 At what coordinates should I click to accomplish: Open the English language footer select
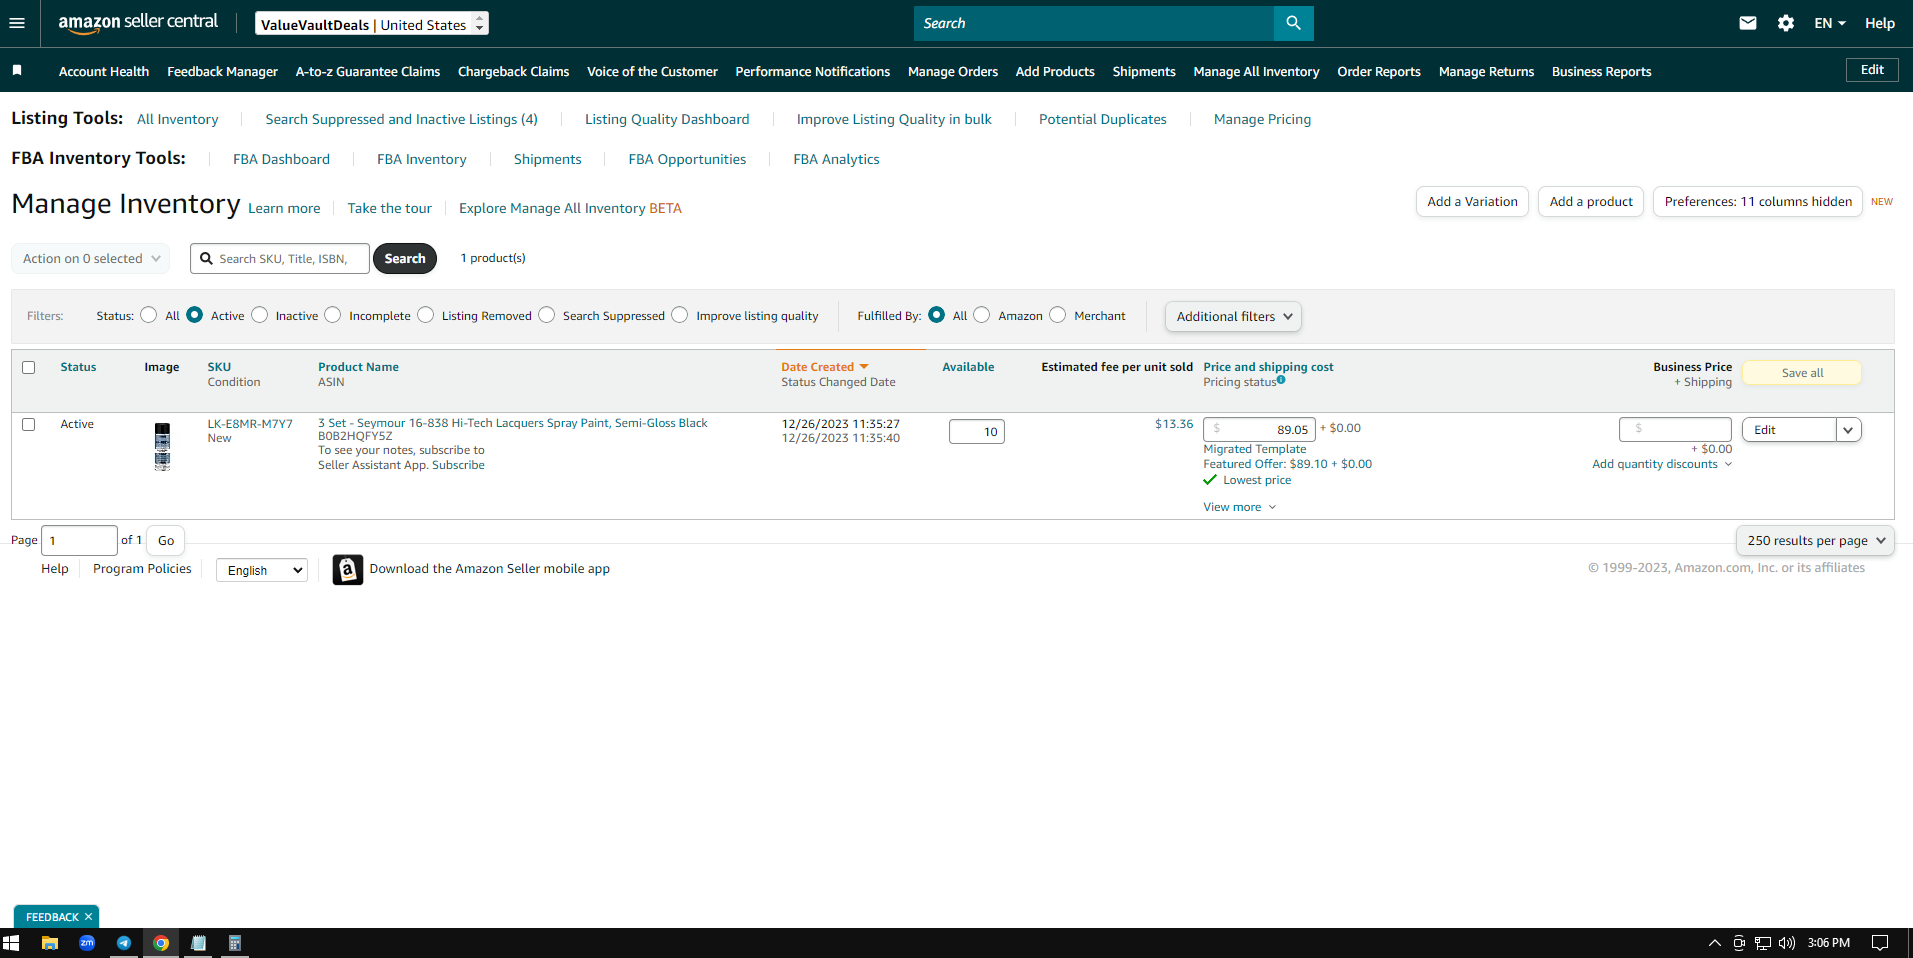pos(262,570)
